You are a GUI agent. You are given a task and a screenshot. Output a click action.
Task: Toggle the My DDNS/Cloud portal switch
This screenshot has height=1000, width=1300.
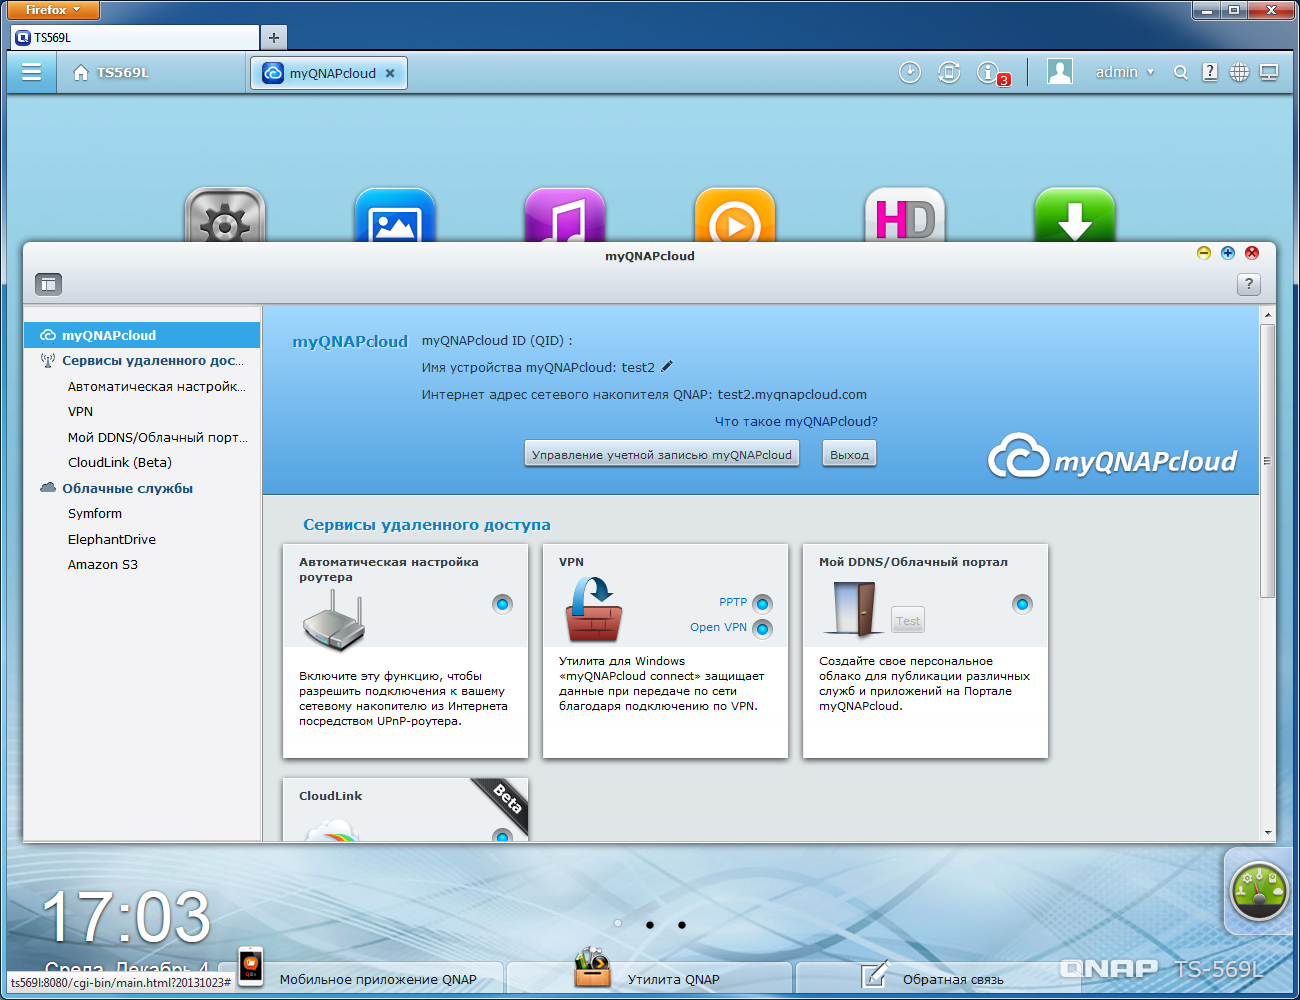pos(1022,603)
